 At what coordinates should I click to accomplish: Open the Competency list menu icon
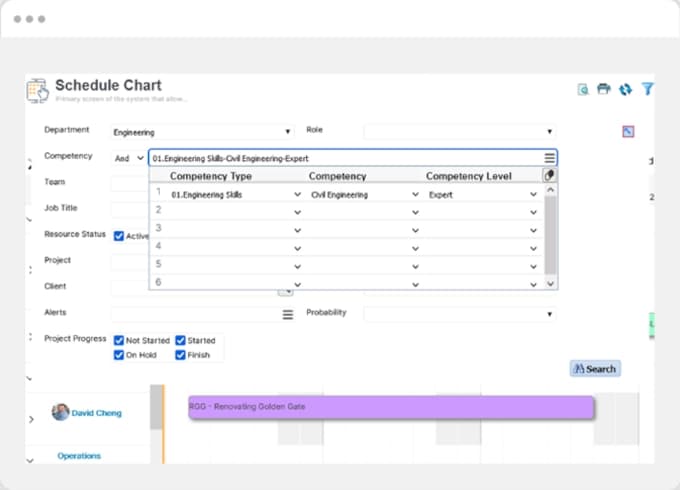point(549,158)
